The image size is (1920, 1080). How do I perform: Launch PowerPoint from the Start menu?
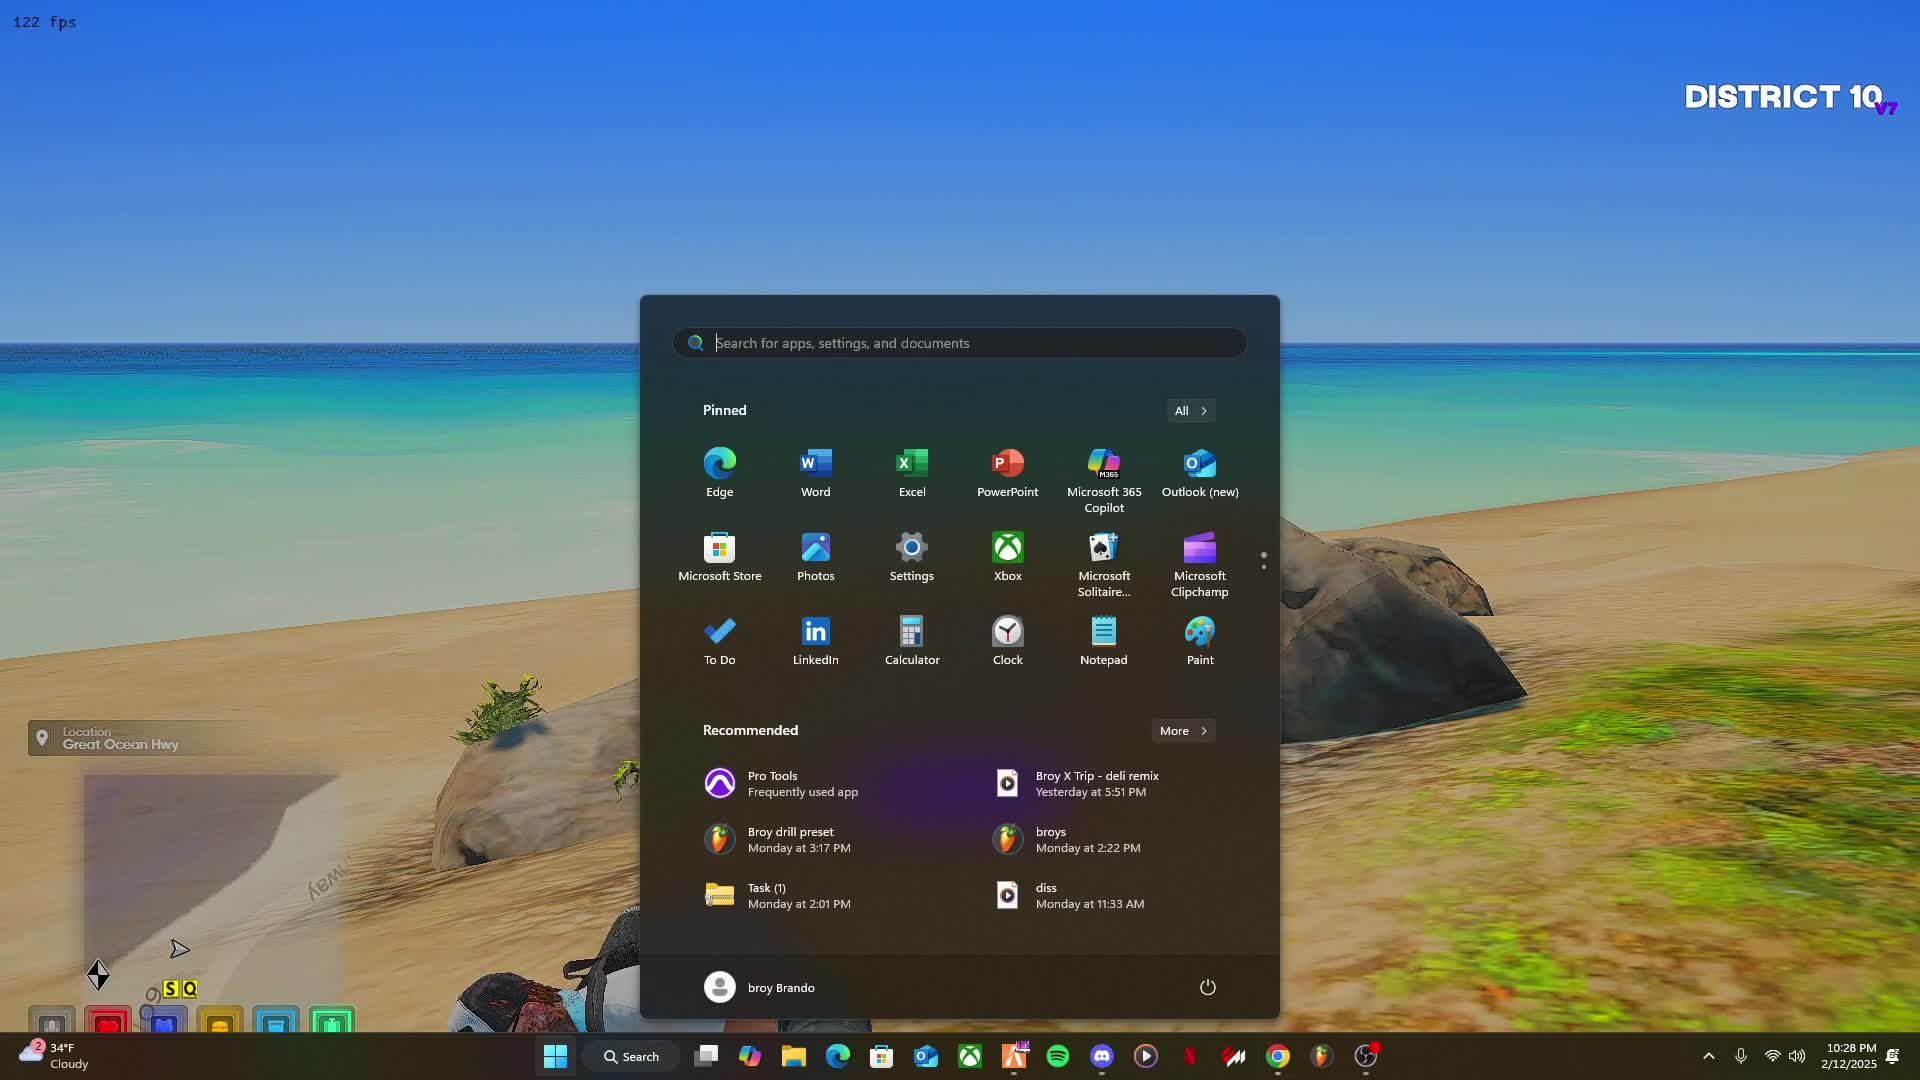(x=1007, y=473)
